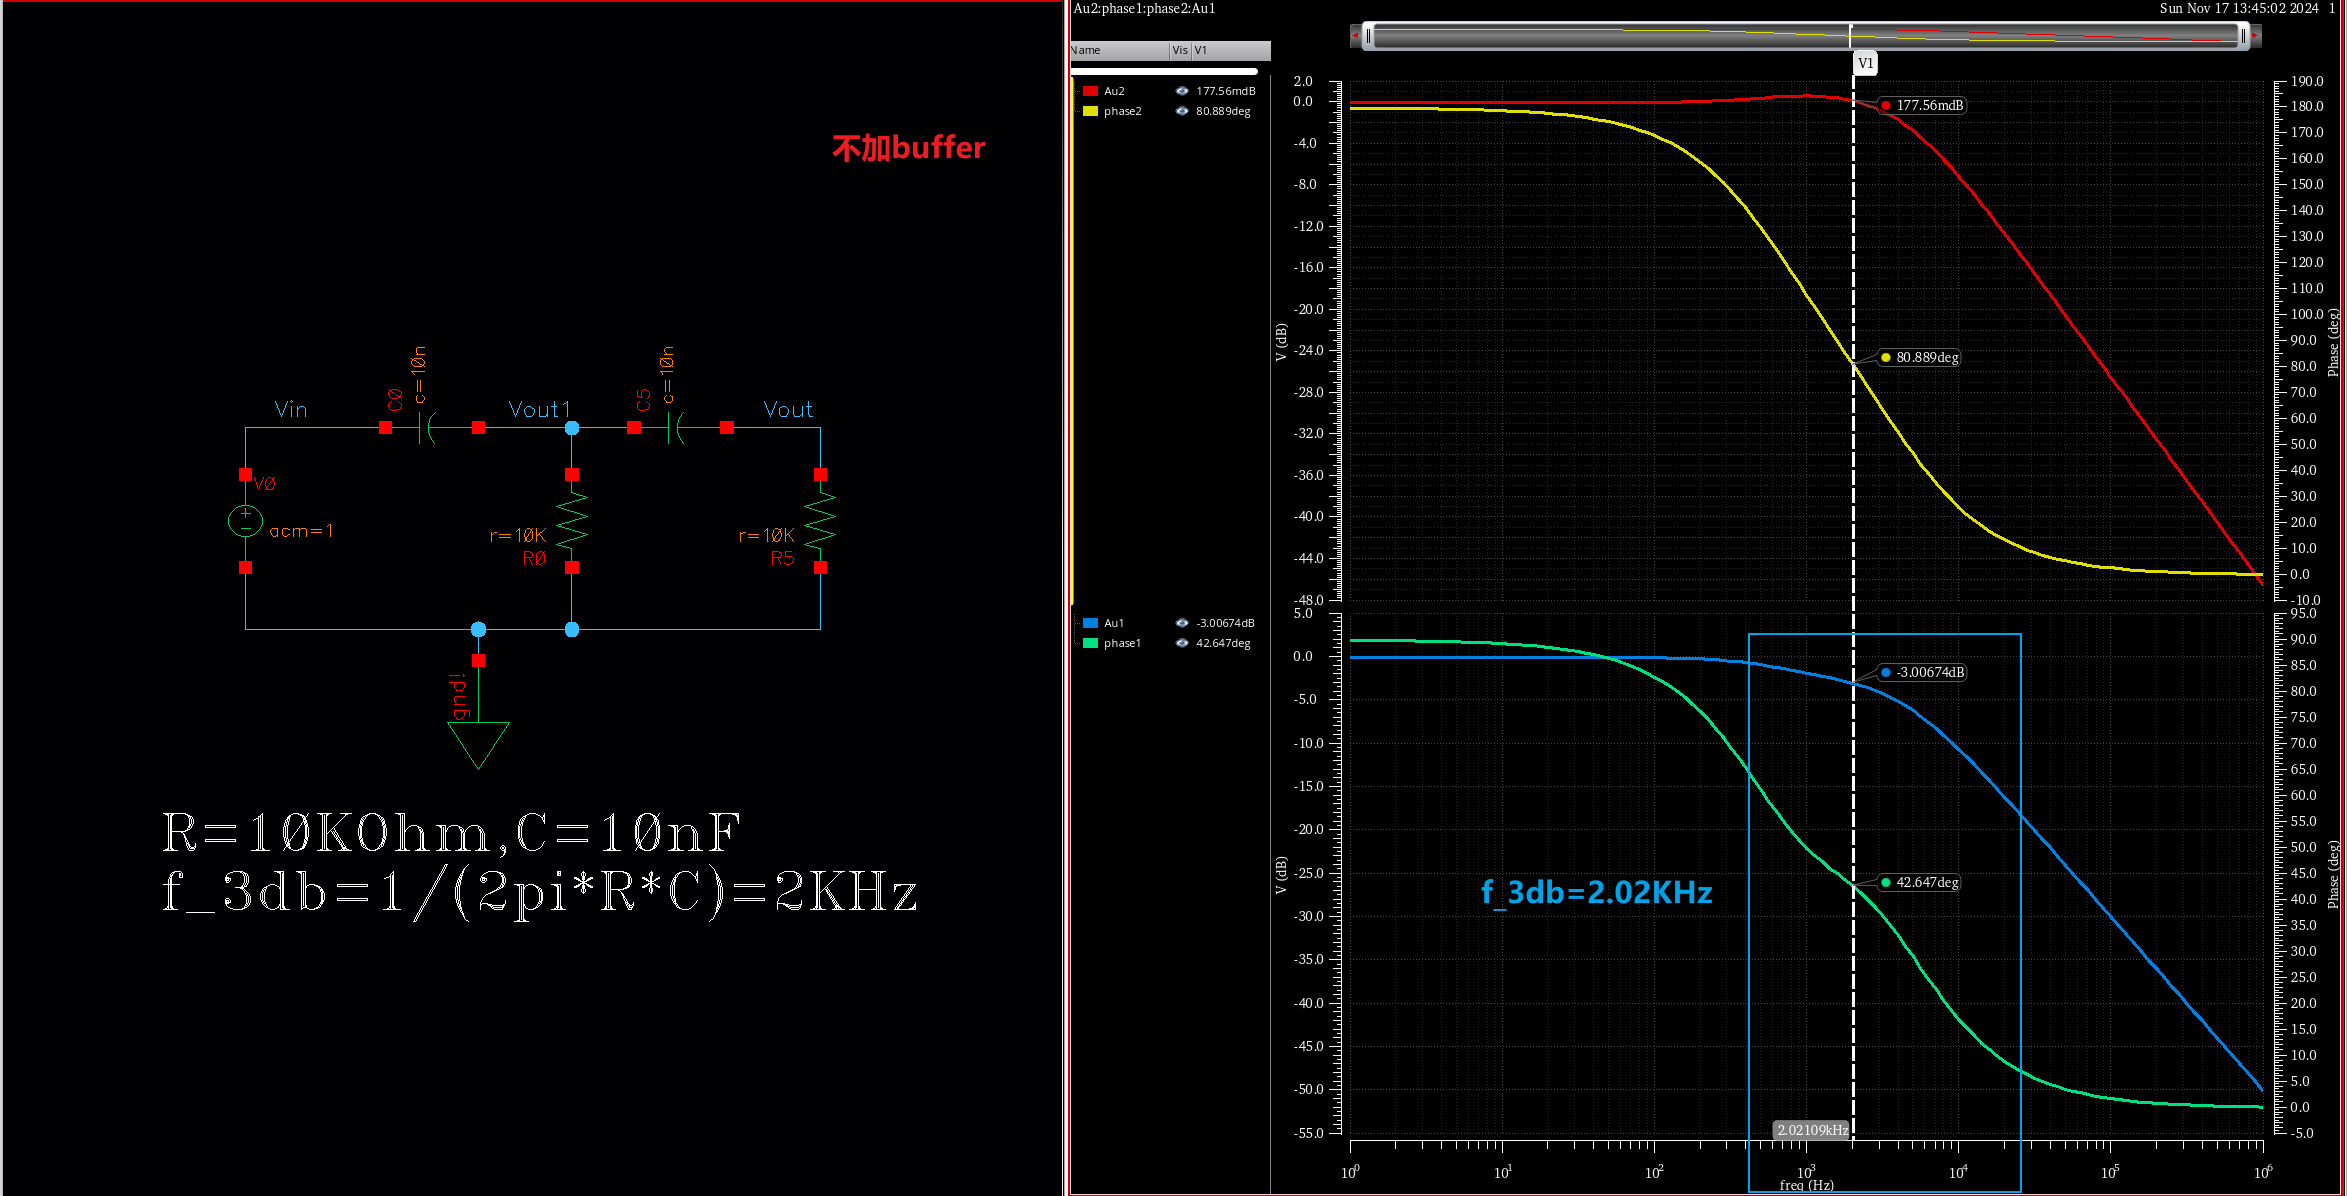
Task: Click right arrow of zoom scrollbar
Action: click(2255, 36)
